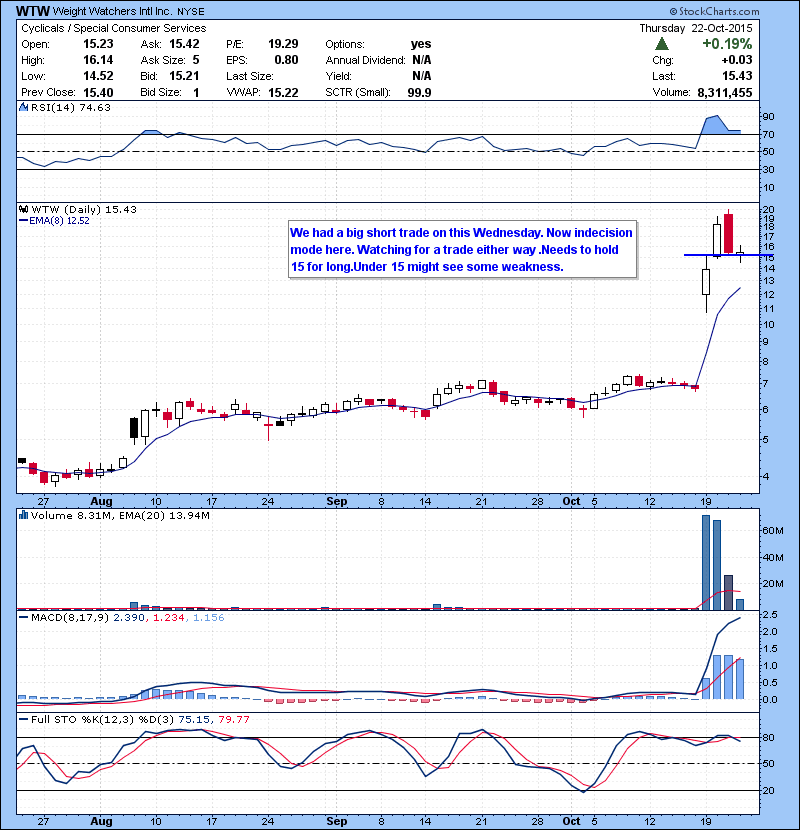800x830 pixels.
Task: Click the Chg value +0.03
Action: (x=736, y=60)
